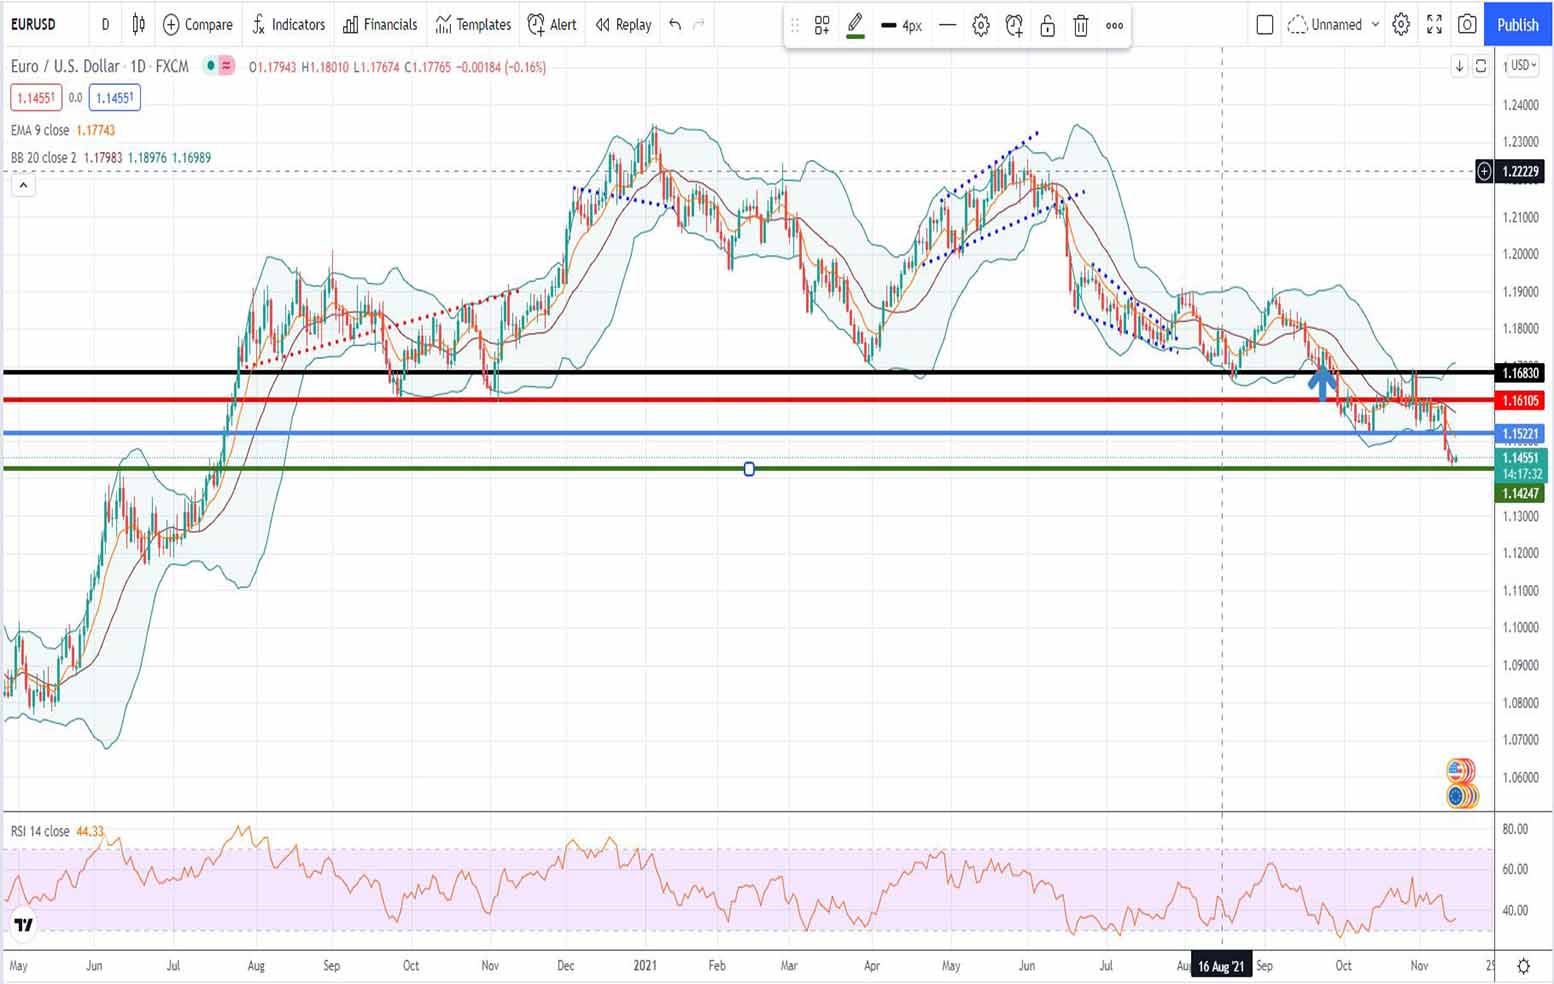The width and height of the screenshot is (1554, 984).
Task: Expand the Unnamed layout dropdown
Action: point(1375,25)
